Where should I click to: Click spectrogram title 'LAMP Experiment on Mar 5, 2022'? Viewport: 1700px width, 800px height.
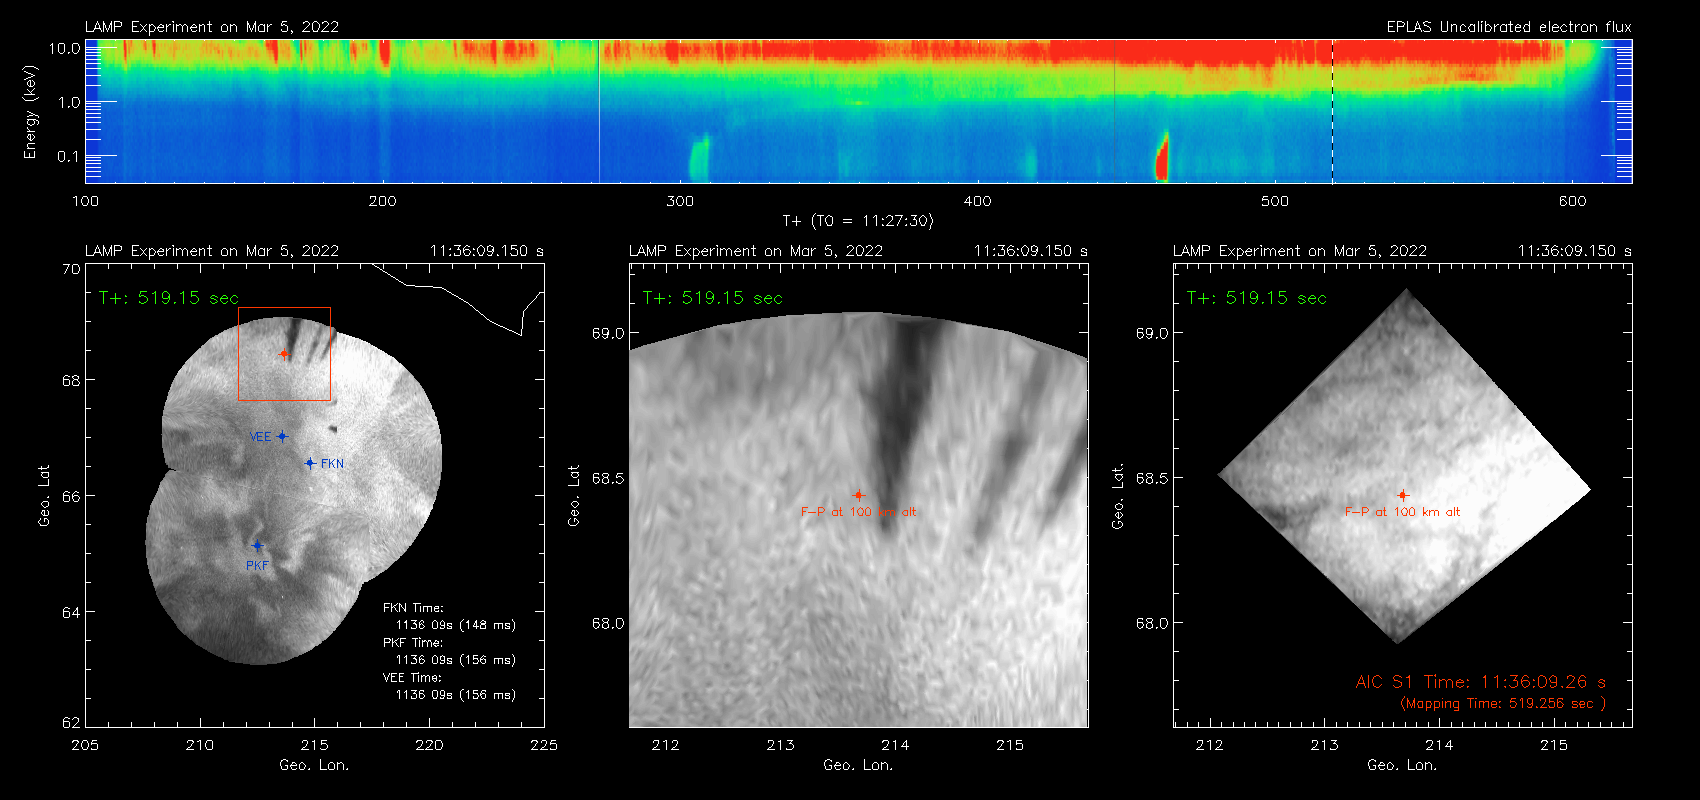(x=212, y=27)
